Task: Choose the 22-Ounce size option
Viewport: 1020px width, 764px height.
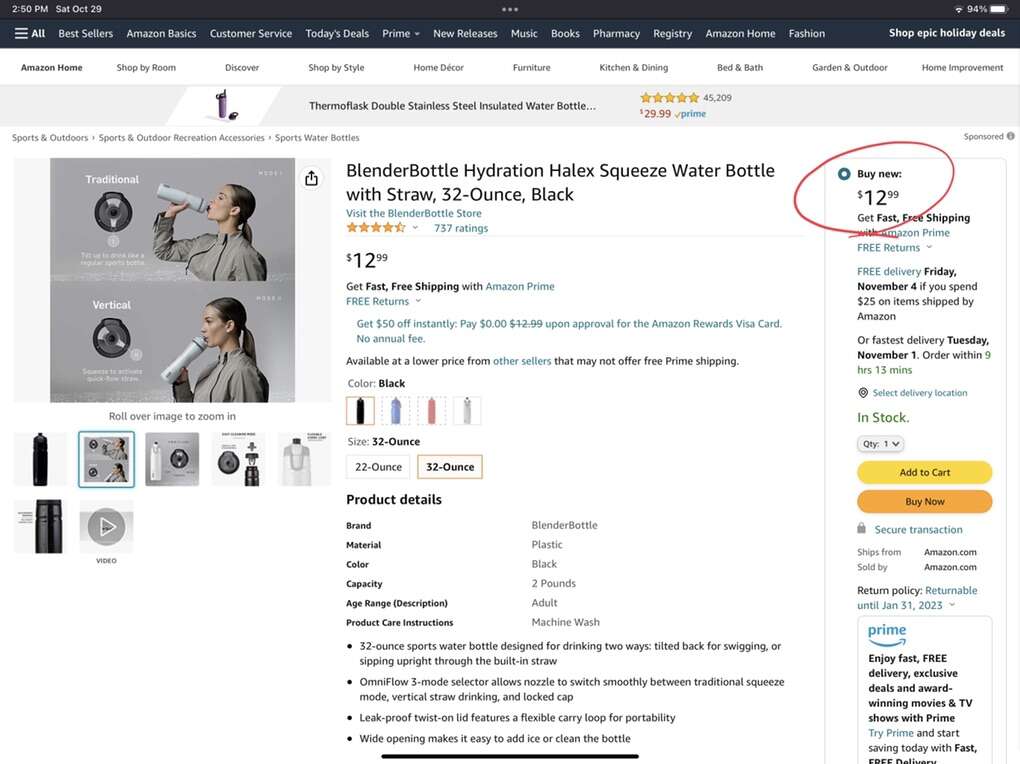Action: point(378,467)
